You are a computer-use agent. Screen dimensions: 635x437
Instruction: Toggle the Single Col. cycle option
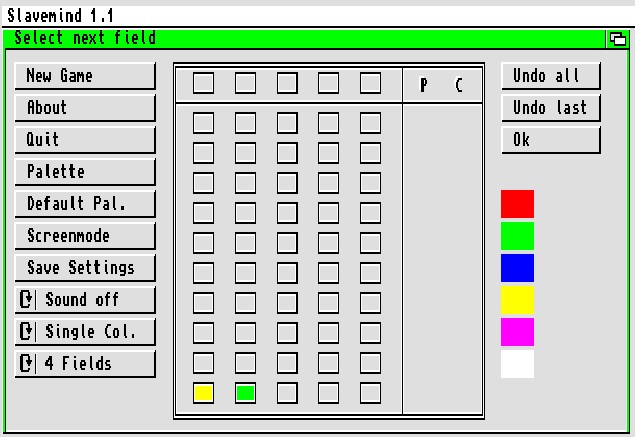(85, 332)
